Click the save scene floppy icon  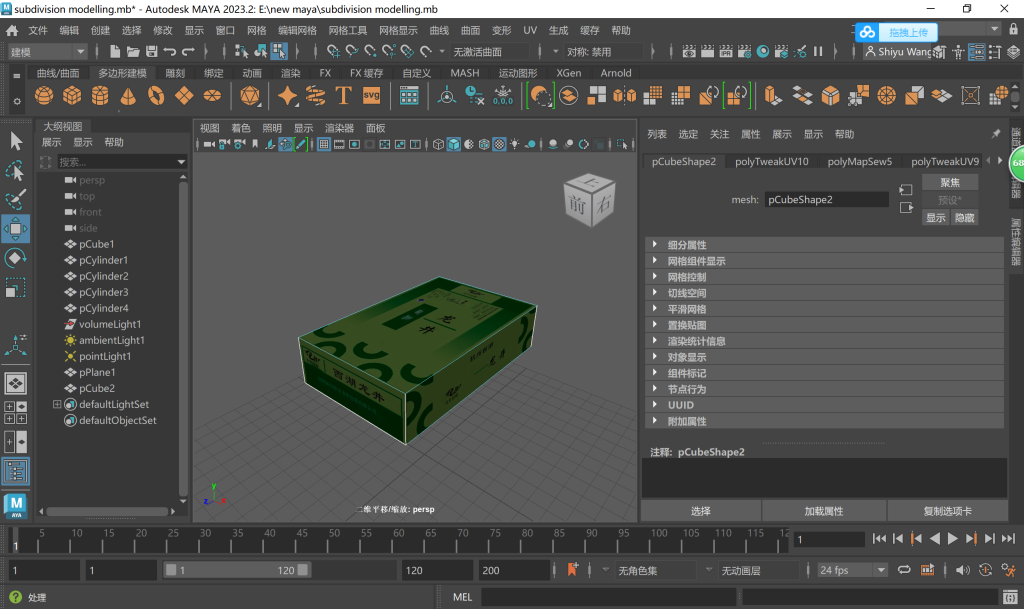click(x=152, y=52)
